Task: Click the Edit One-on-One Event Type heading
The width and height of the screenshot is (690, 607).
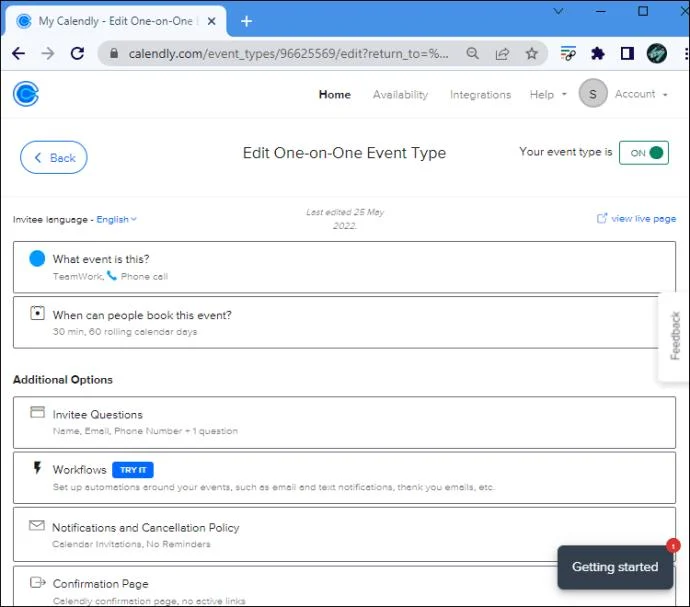Action: click(x=345, y=153)
